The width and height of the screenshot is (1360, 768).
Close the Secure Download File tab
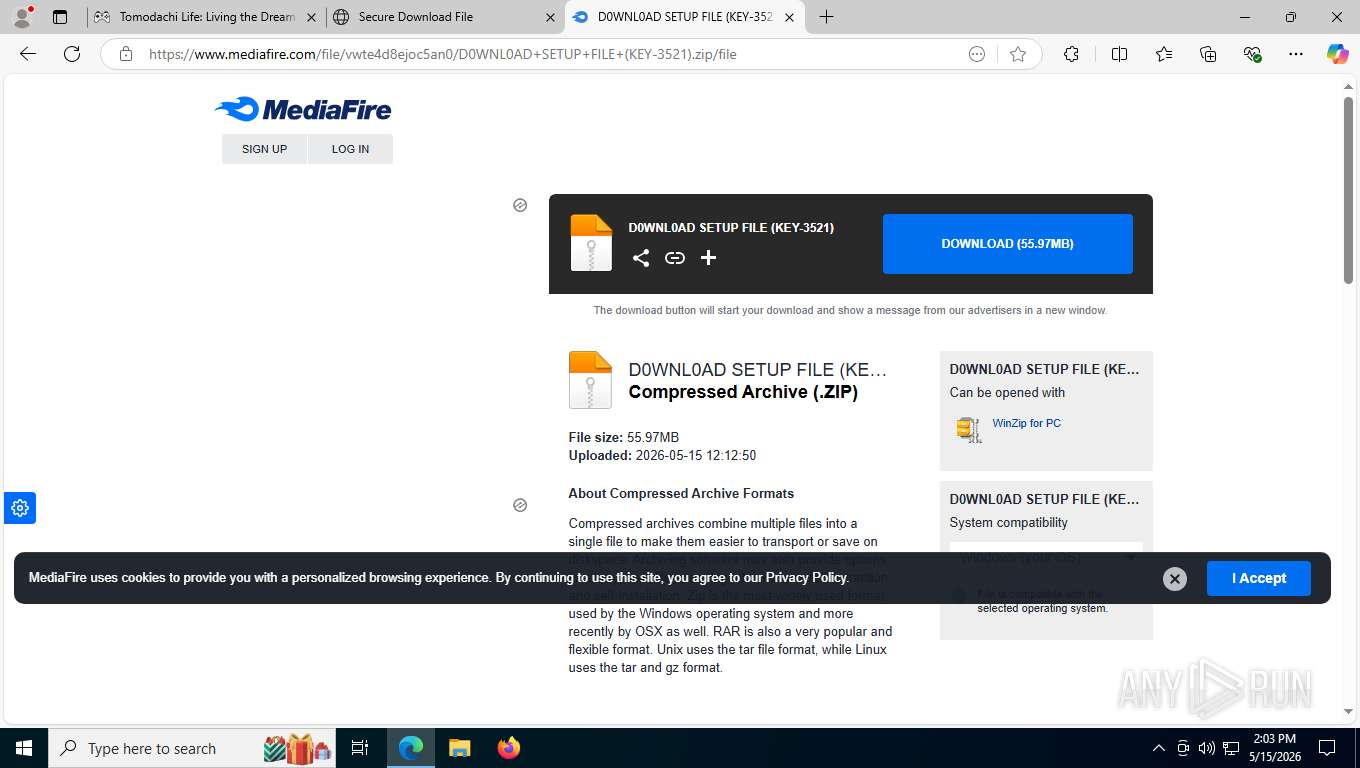pyautogui.click(x=550, y=17)
